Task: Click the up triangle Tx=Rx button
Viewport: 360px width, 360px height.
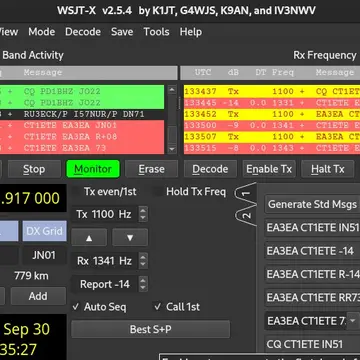Action: (89, 237)
